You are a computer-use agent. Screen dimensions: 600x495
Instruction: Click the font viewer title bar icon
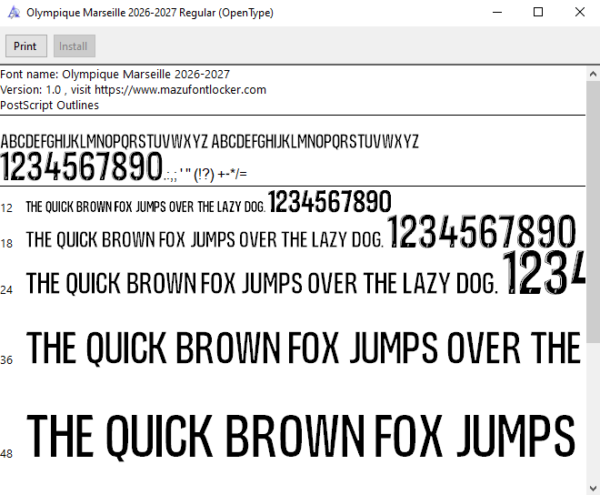coord(13,13)
